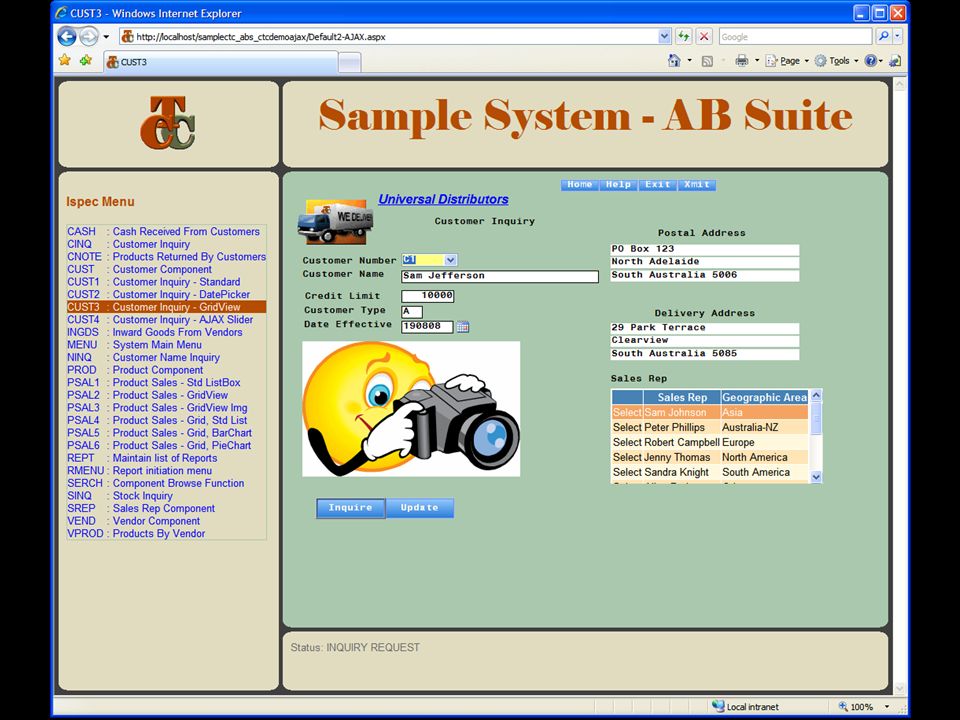Expand the Home button dropdown arrow
The image size is (960, 720).
coord(689,61)
